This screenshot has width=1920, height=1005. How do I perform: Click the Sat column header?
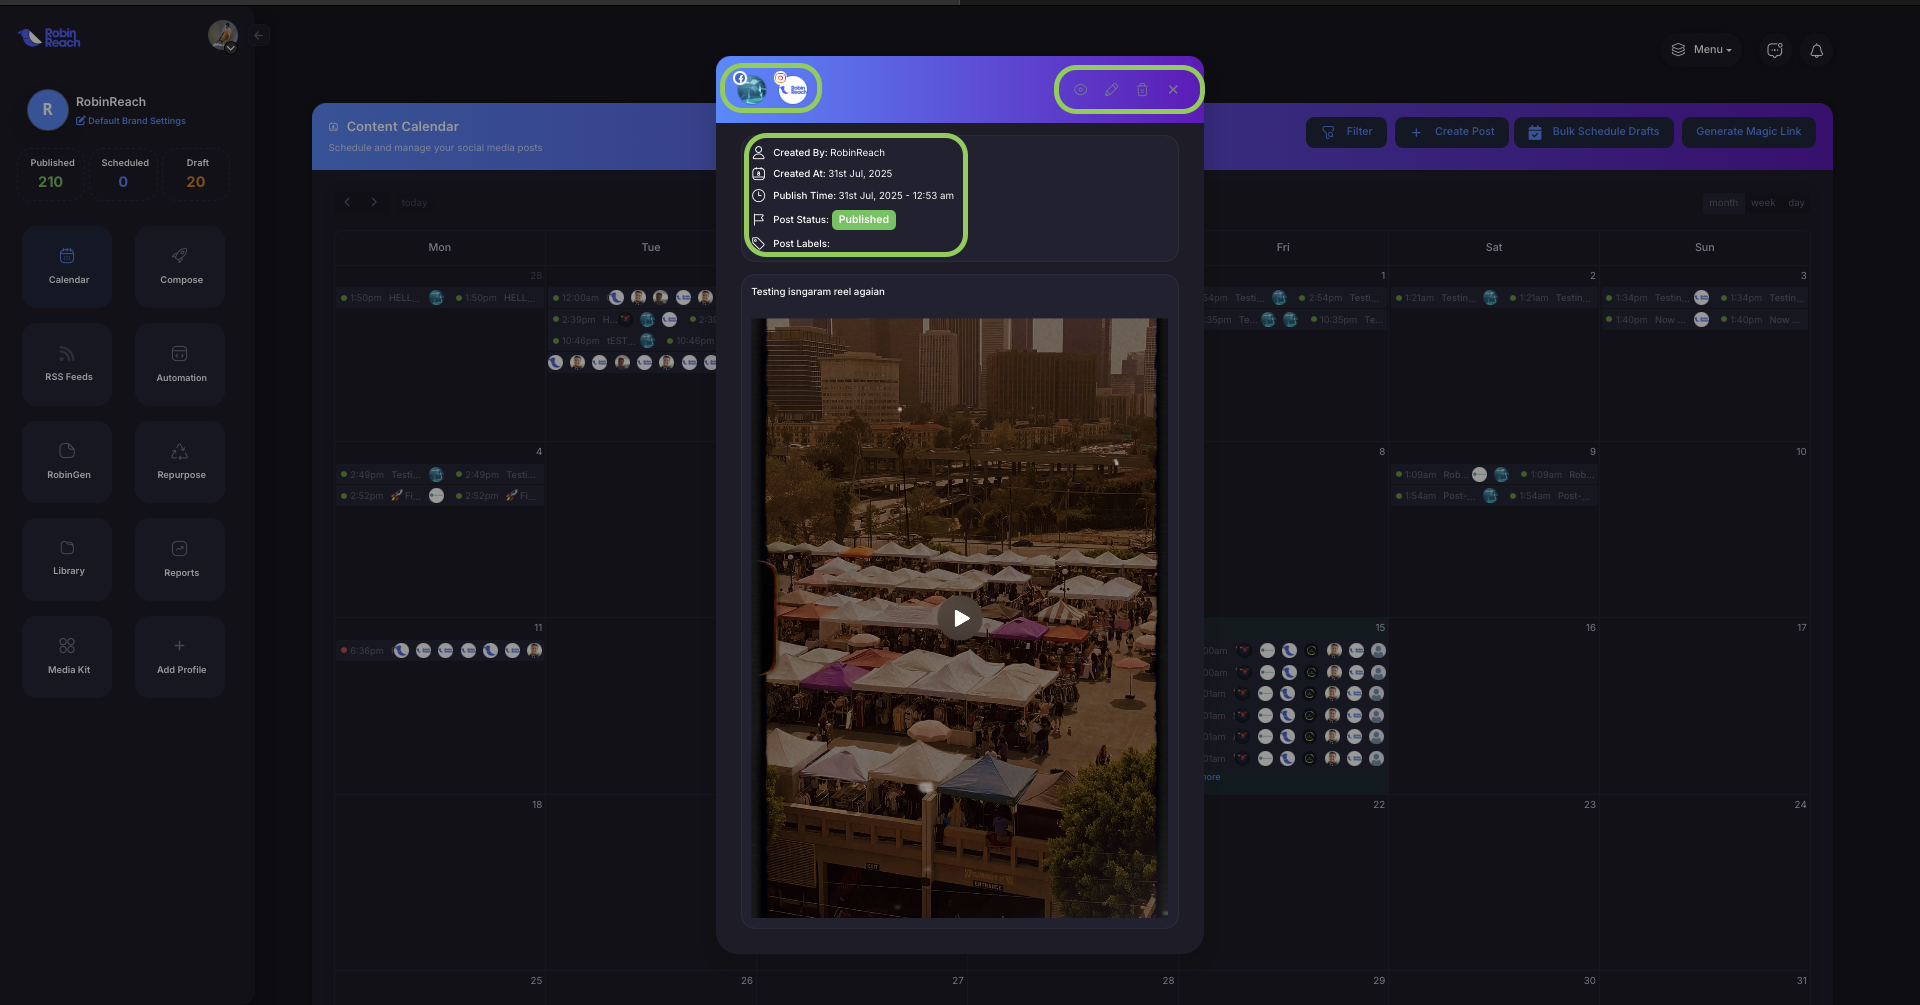click(1493, 247)
